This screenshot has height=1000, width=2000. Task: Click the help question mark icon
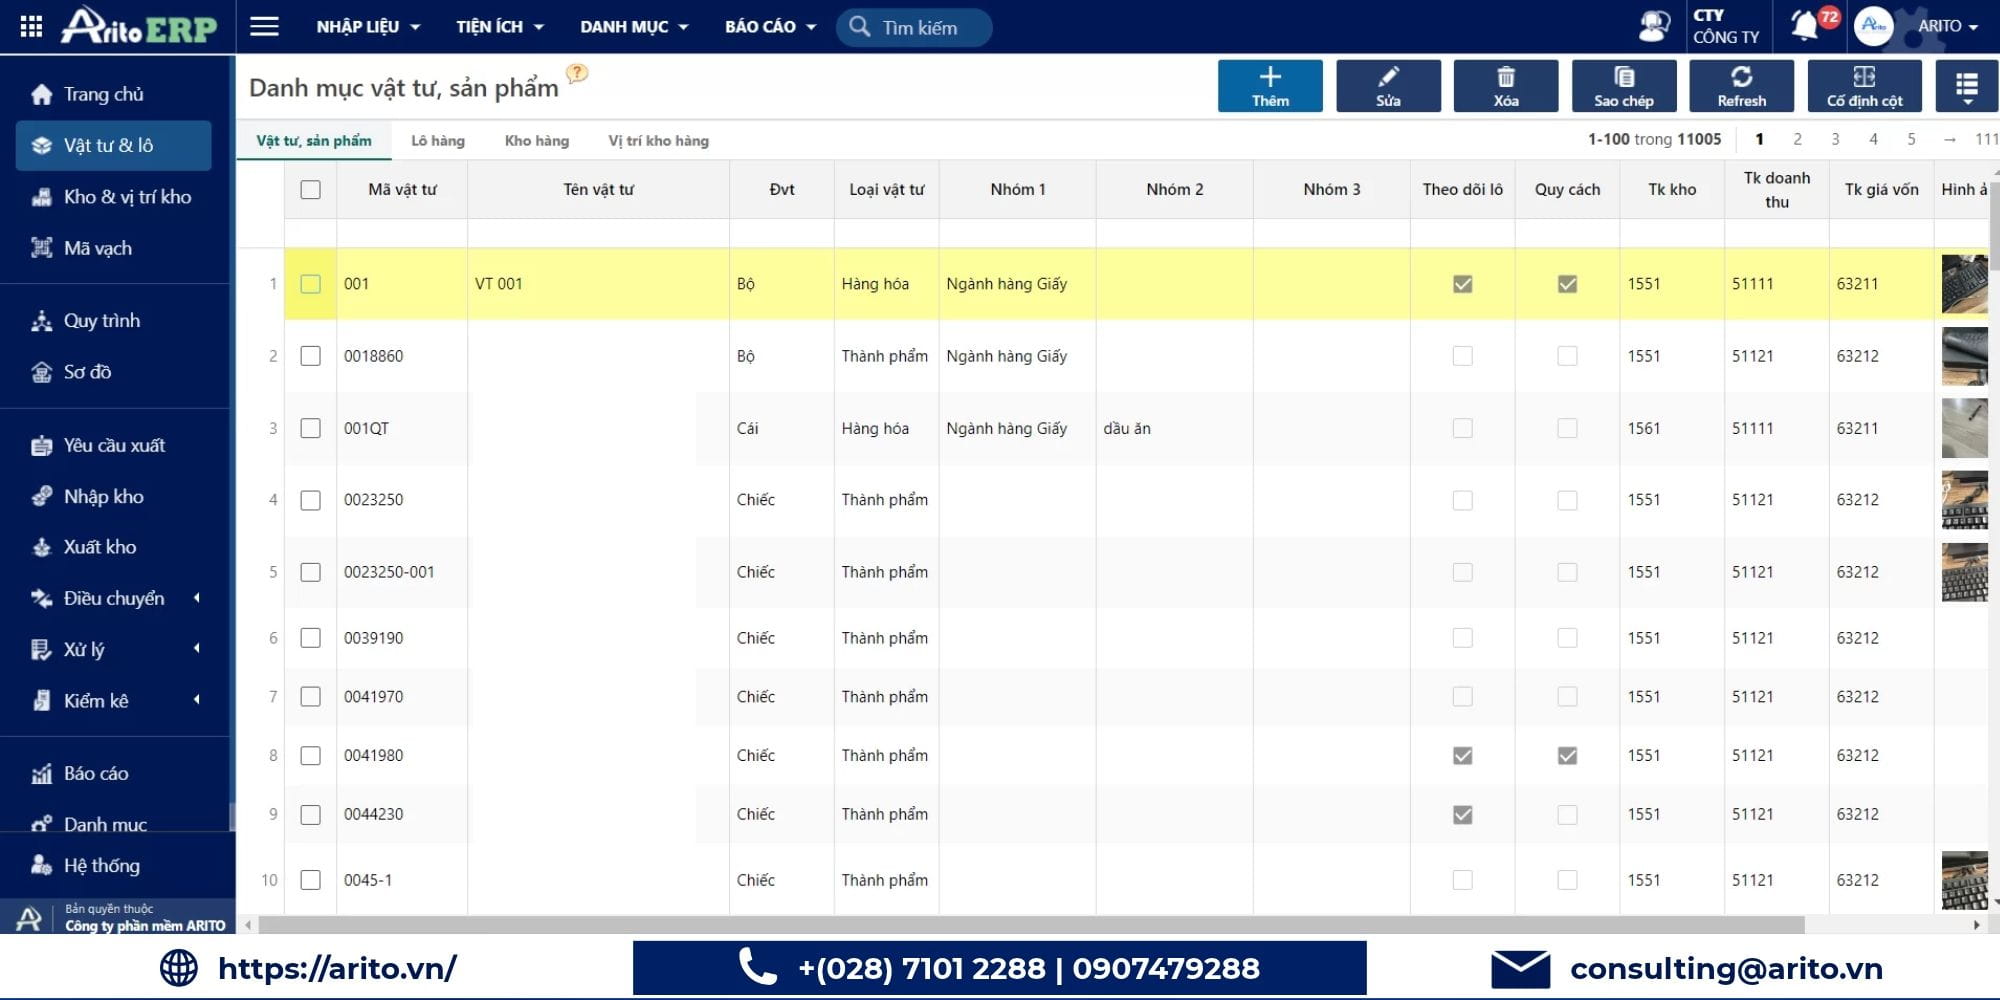pyautogui.click(x=577, y=73)
